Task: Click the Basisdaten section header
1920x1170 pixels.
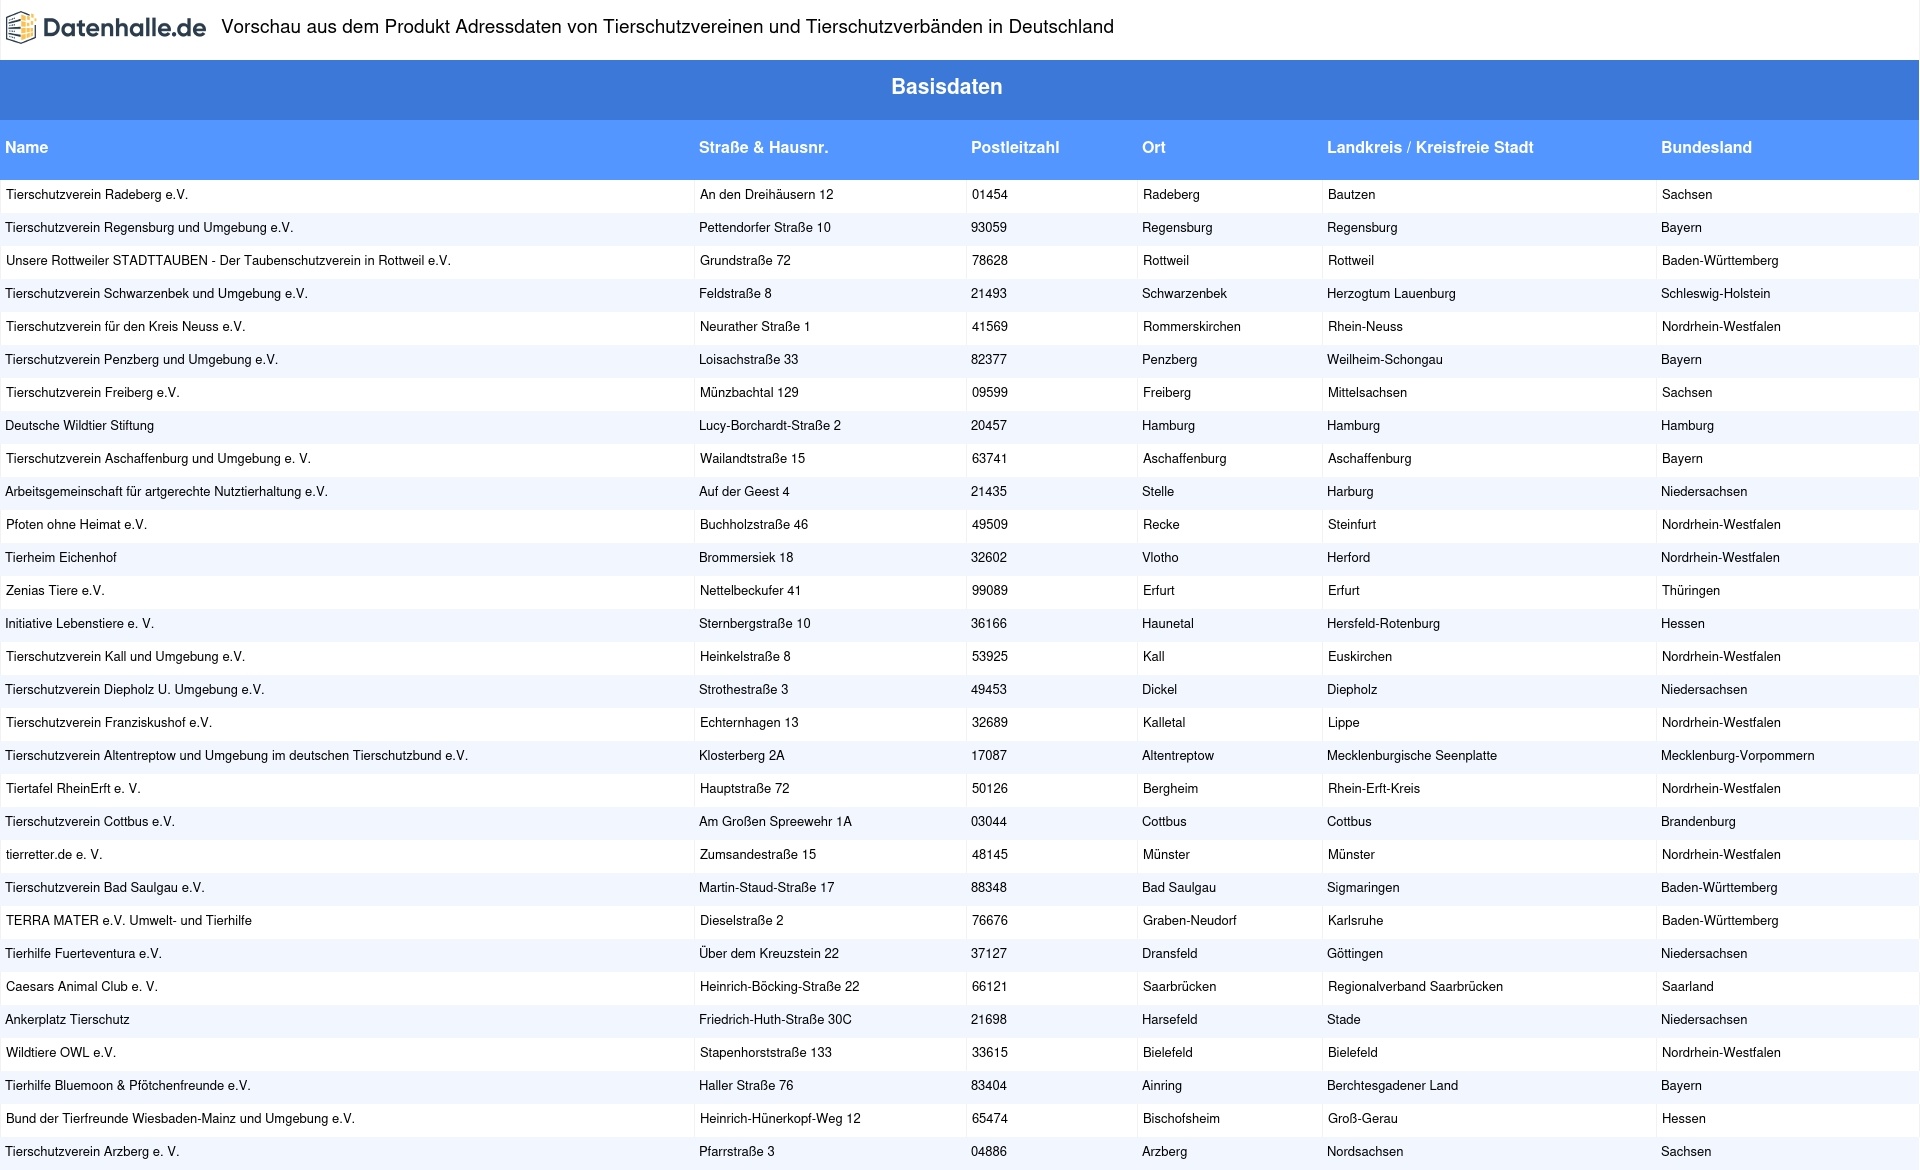Action: [946, 87]
